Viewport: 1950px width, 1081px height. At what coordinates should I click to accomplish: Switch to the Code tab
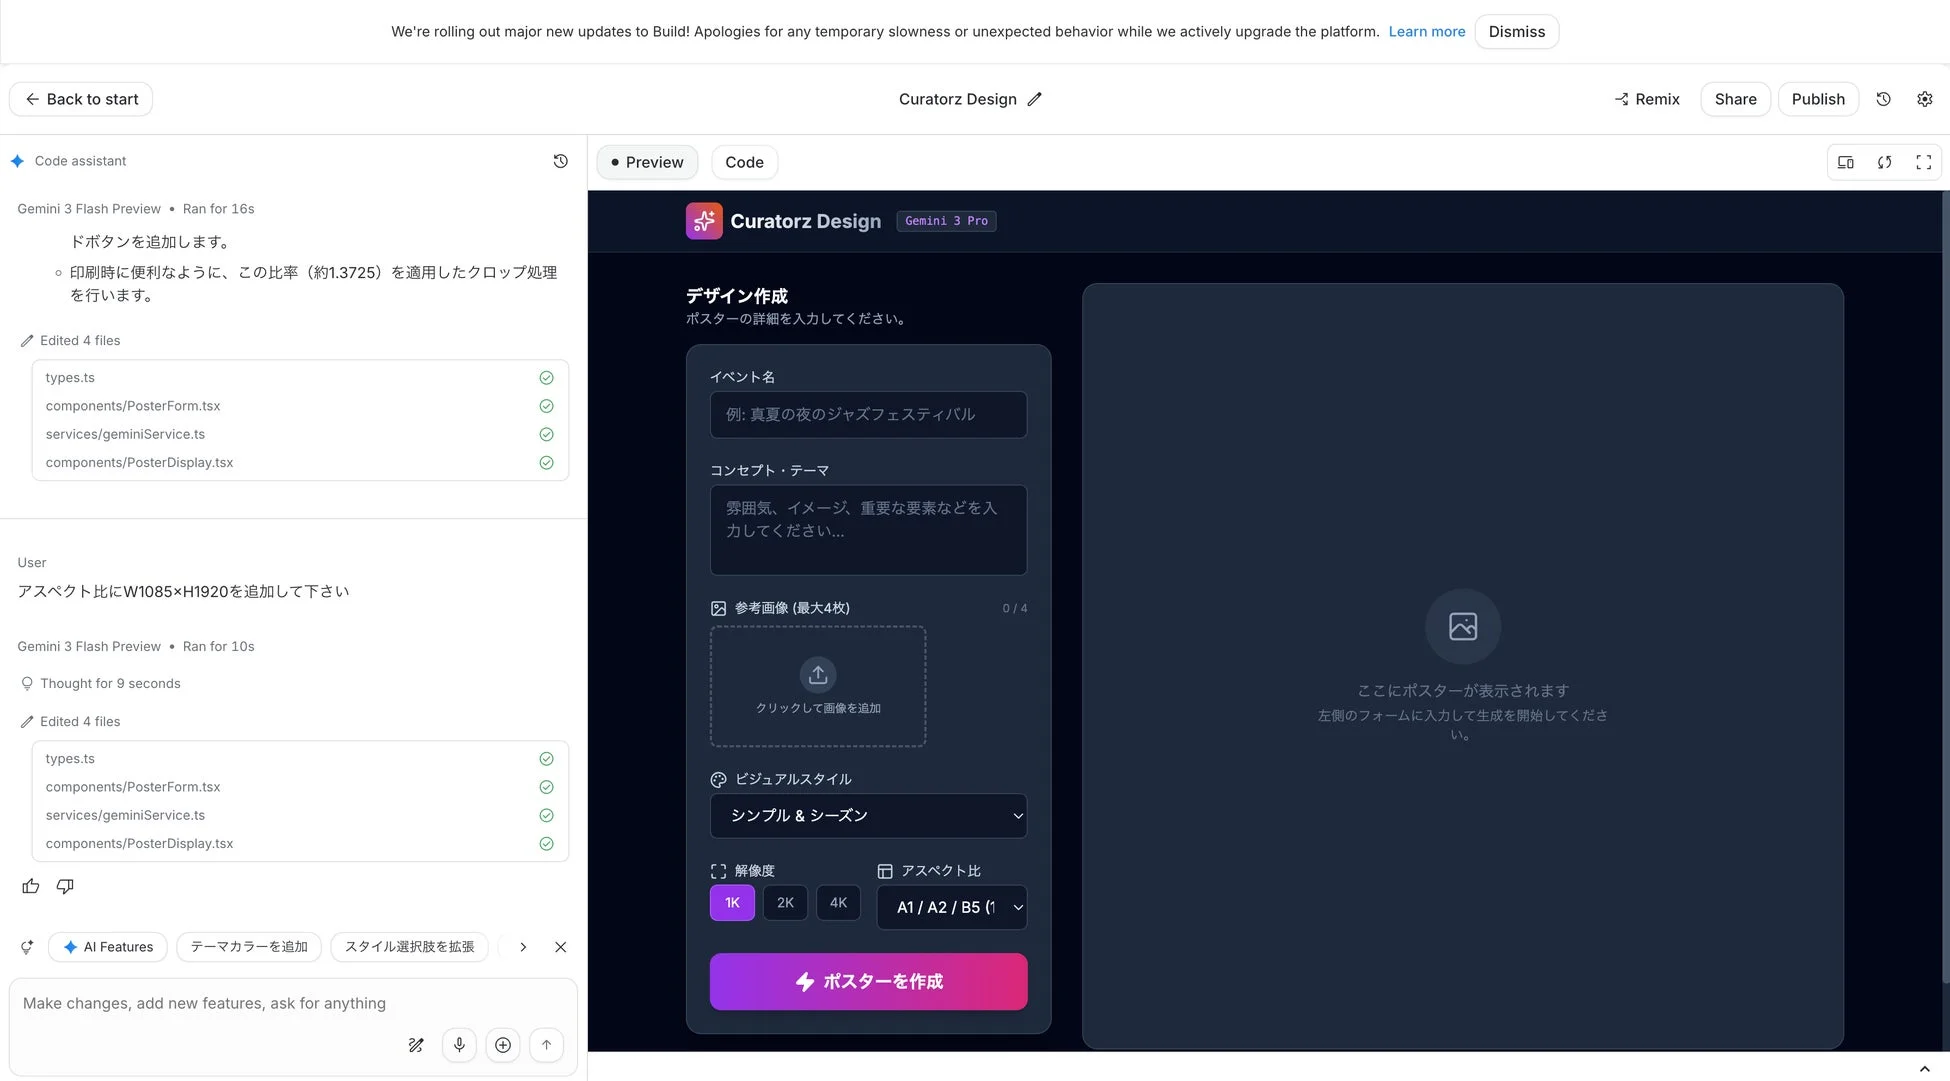click(744, 161)
